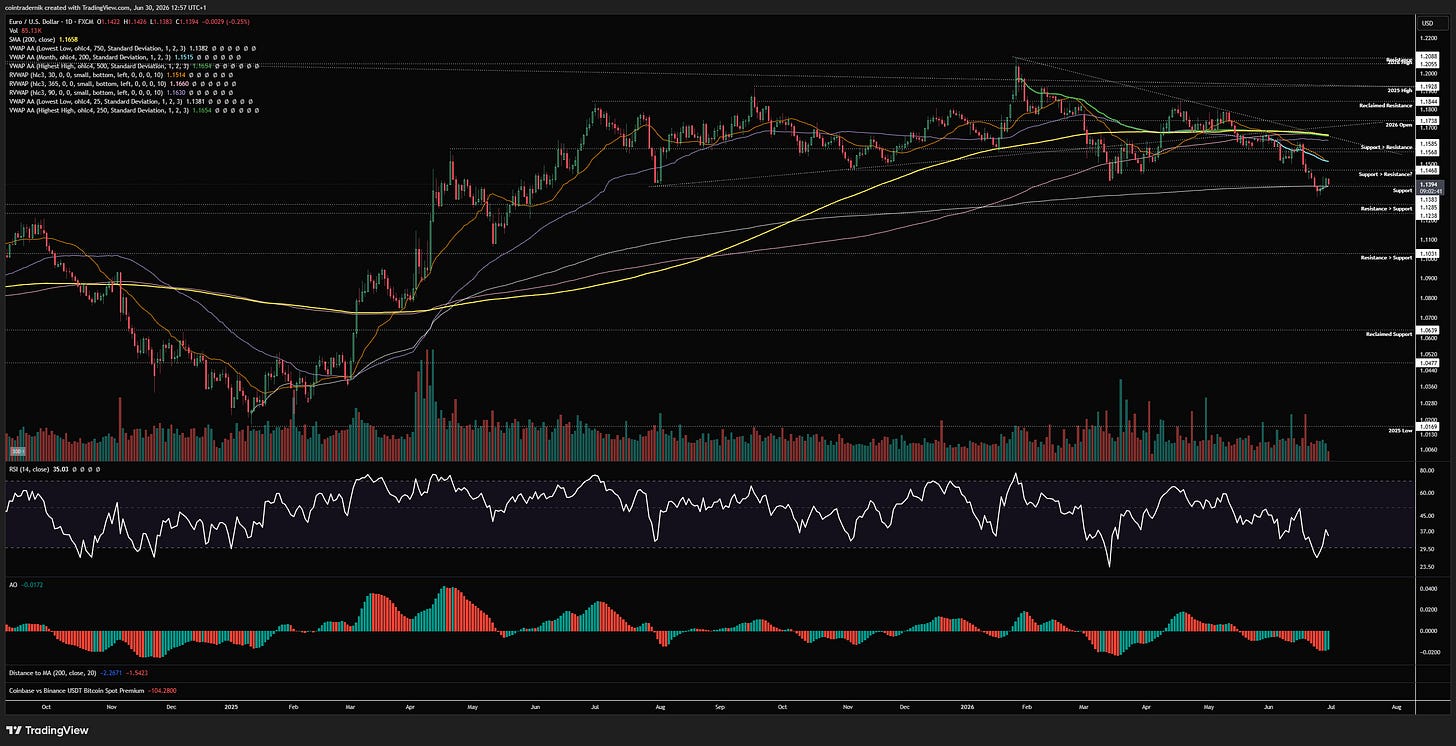
Task: Select the VWAP AA Lowest Low 25 legend
Action: point(129,101)
